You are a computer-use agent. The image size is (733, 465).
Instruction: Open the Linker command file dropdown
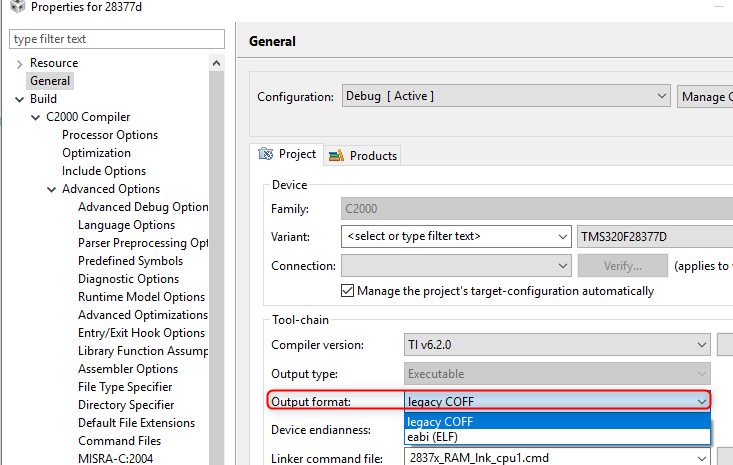[x=702, y=458]
